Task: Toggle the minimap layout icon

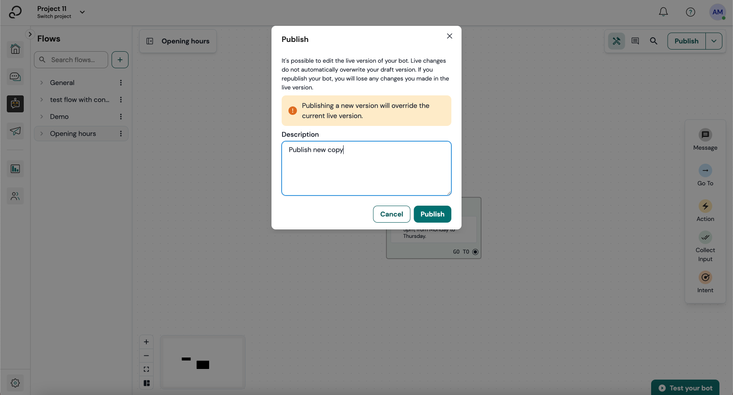Action: (x=146, y=383)
